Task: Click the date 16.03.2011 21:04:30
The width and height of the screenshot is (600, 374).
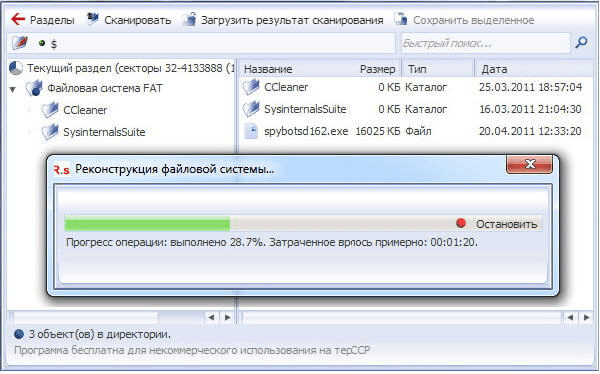Action: [x=530, y=109]
